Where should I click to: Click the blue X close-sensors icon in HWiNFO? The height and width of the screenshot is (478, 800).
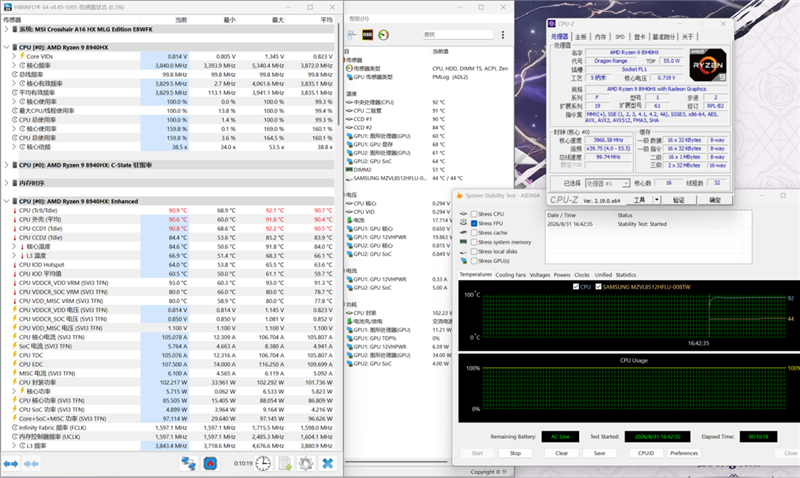(328, 463)
